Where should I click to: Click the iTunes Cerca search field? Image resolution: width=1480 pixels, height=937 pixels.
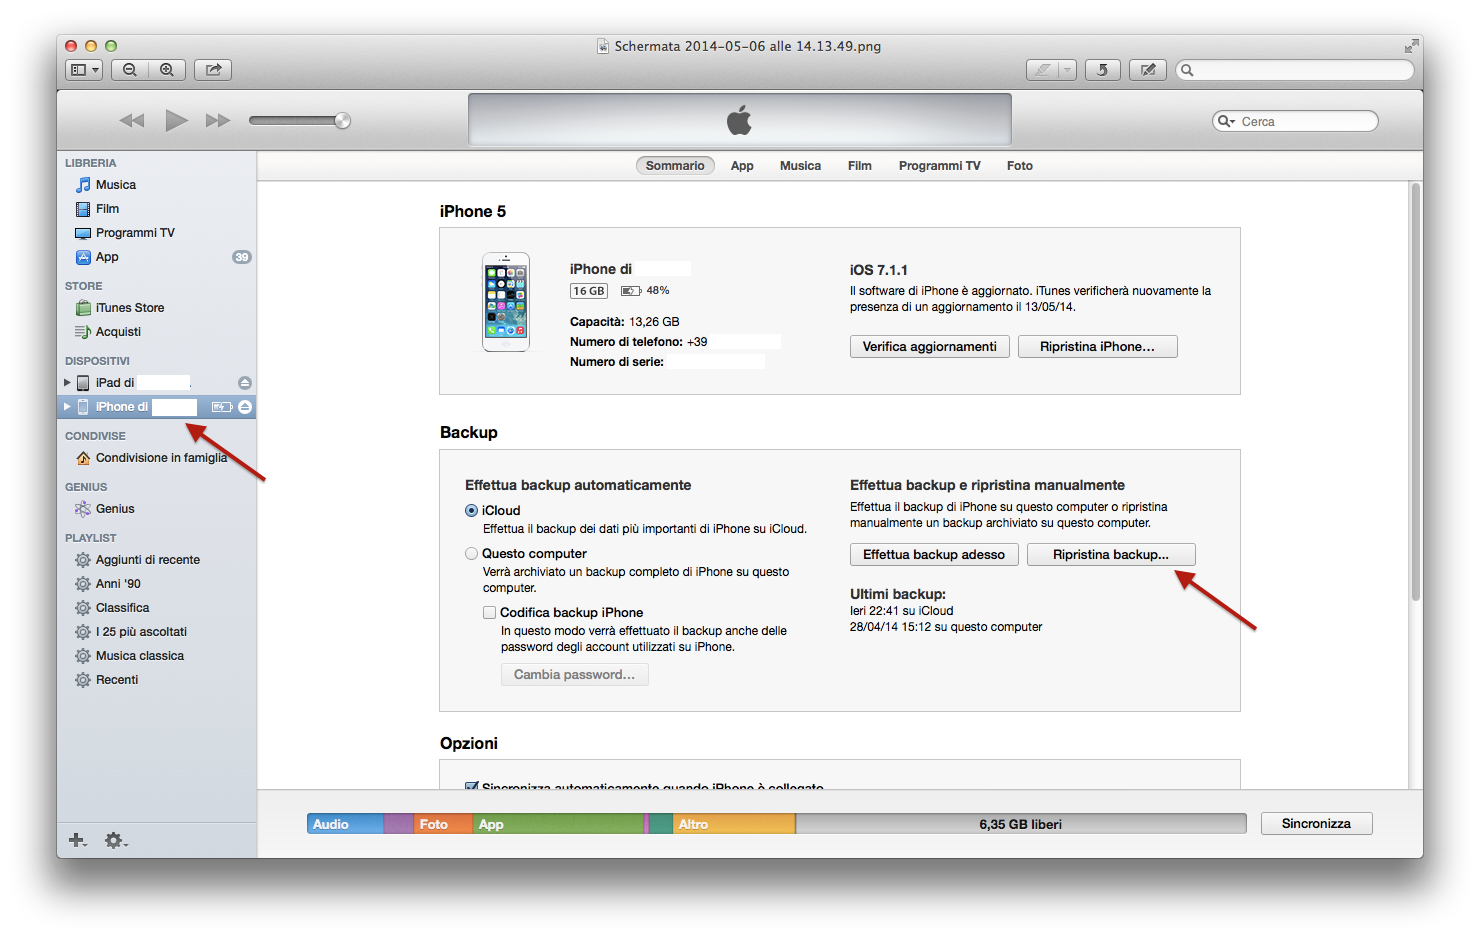point(1295,121)
